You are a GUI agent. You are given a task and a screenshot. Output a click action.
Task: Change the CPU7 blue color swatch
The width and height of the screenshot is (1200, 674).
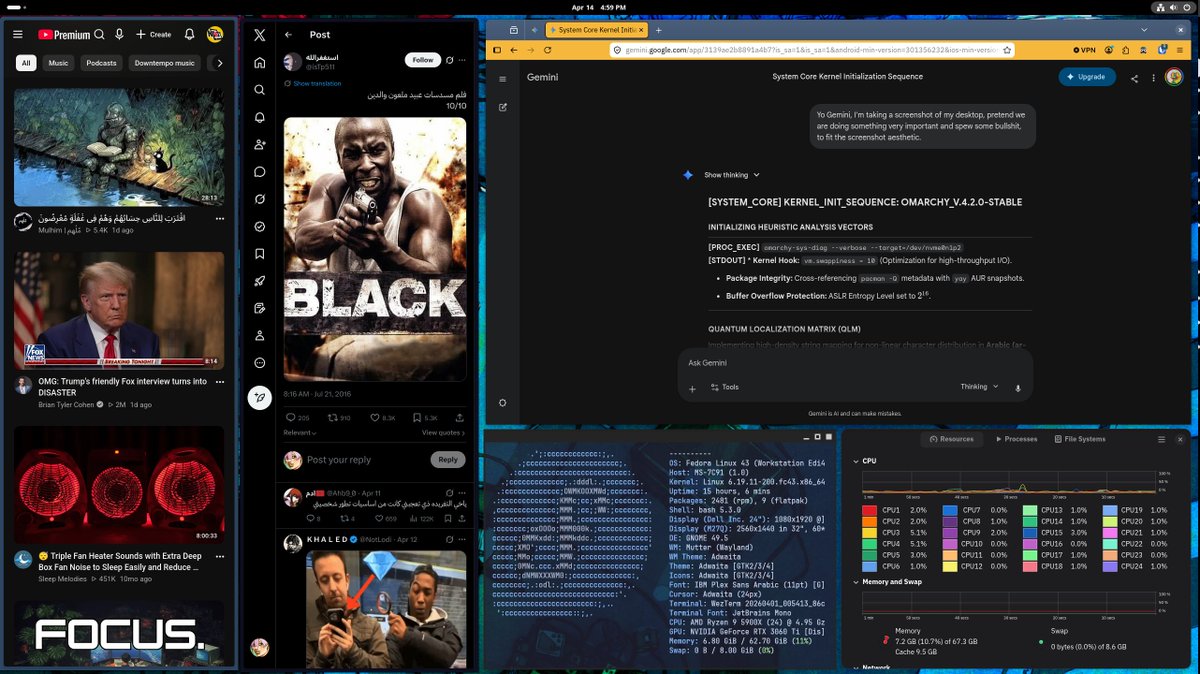[x=949, y=510]
